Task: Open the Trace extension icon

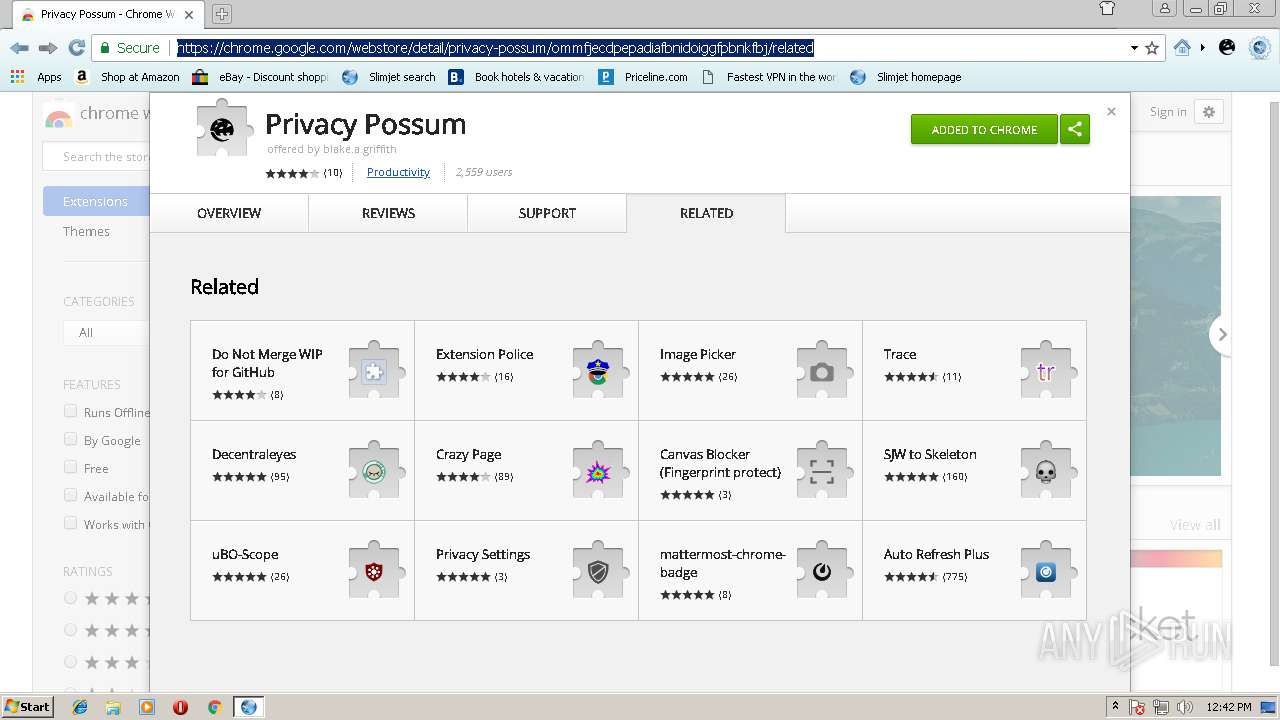Action: tap(1046, 371)
